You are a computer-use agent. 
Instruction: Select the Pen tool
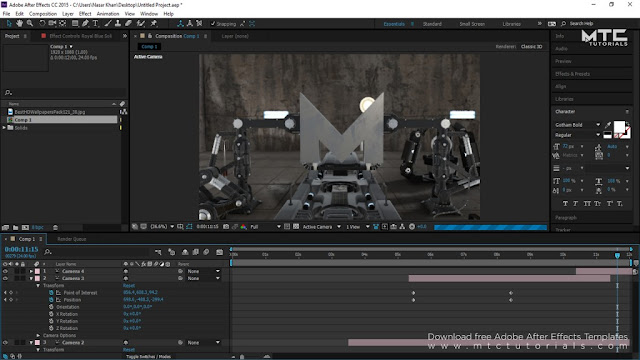click(85, 24)
